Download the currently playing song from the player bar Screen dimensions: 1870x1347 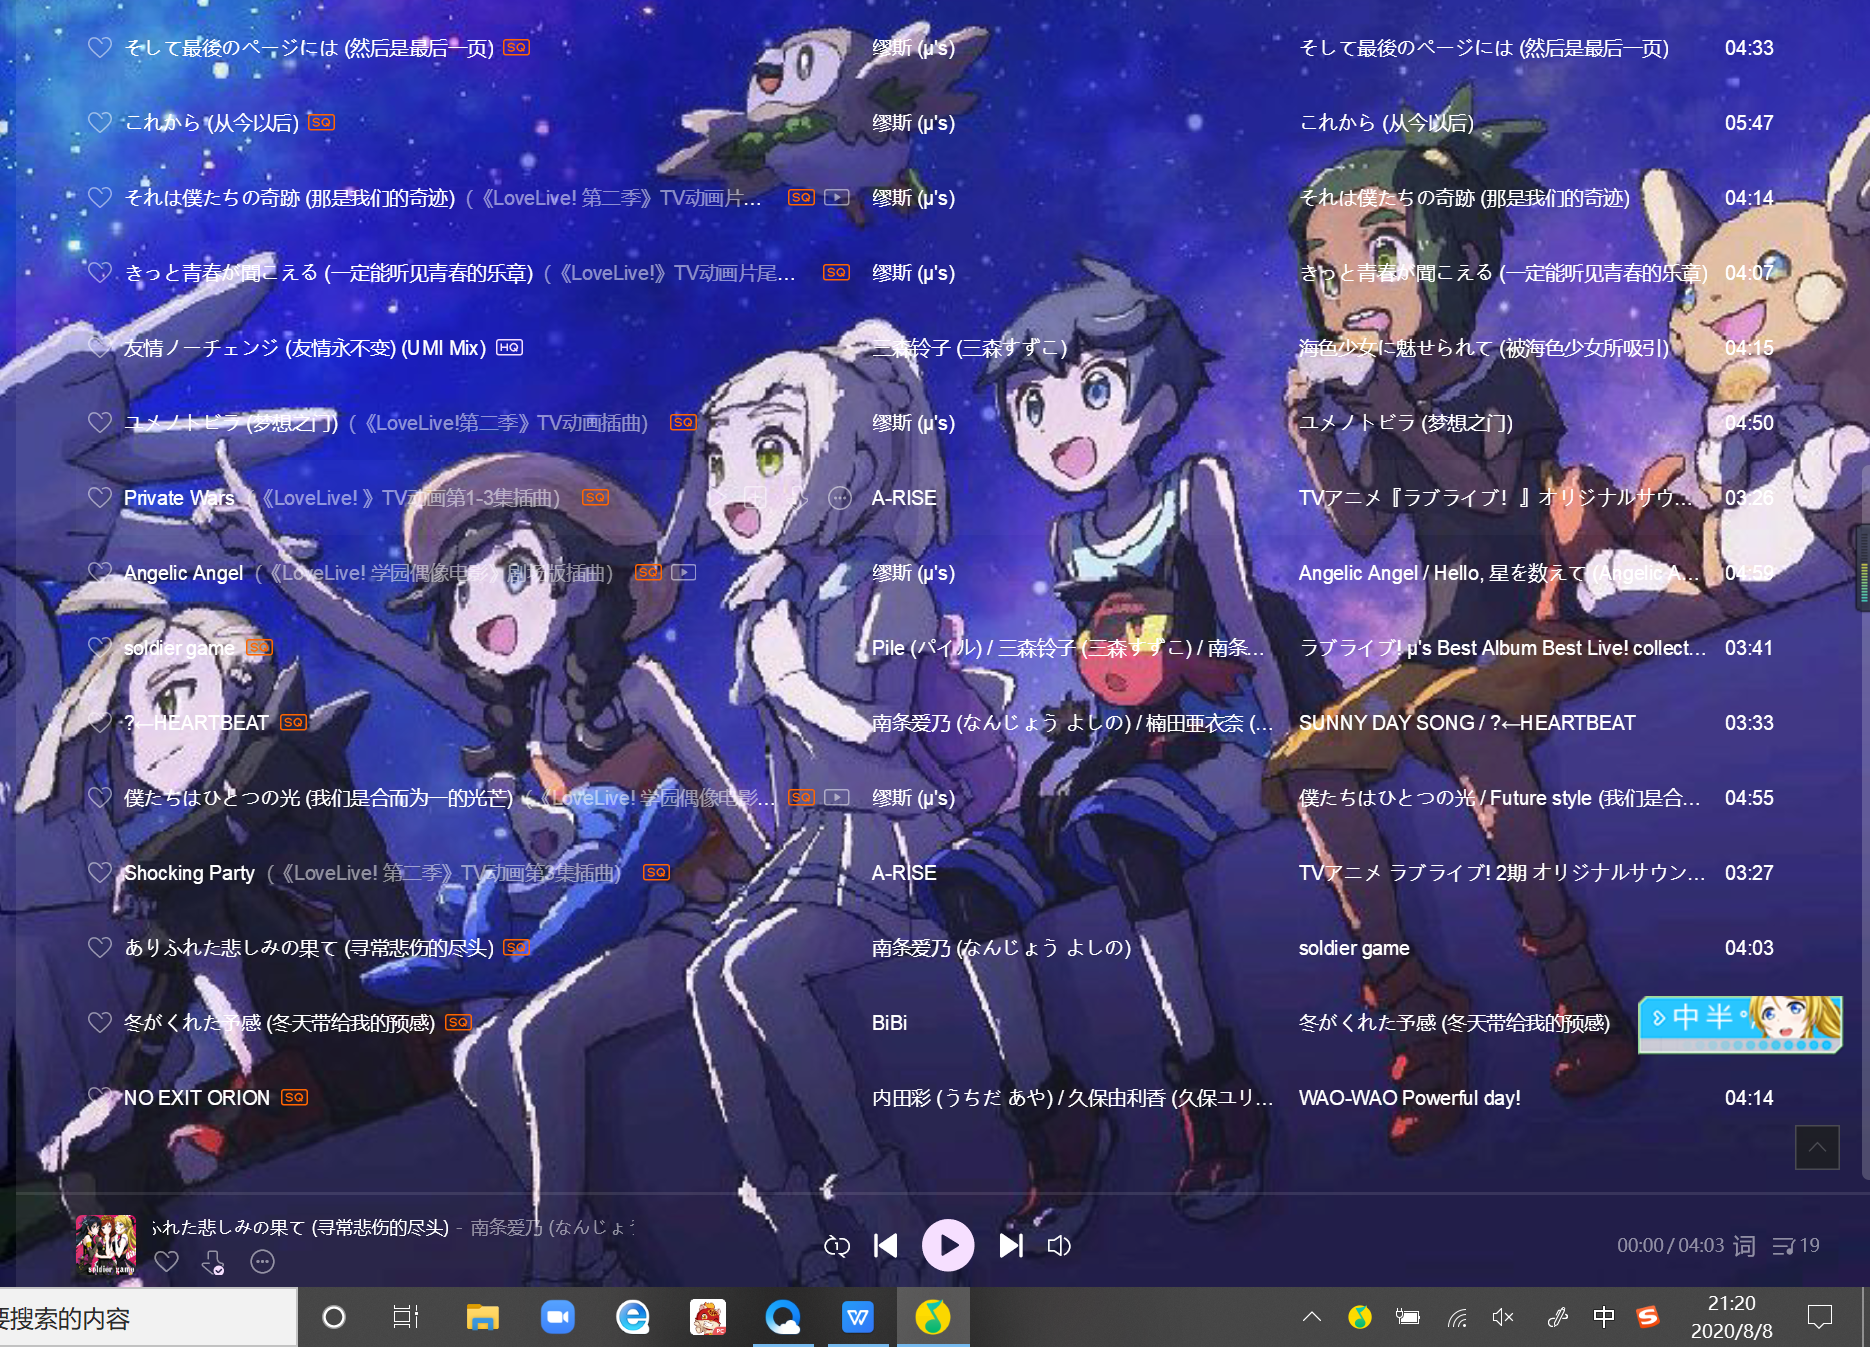pyautogui.click(x=214, y=1262)
